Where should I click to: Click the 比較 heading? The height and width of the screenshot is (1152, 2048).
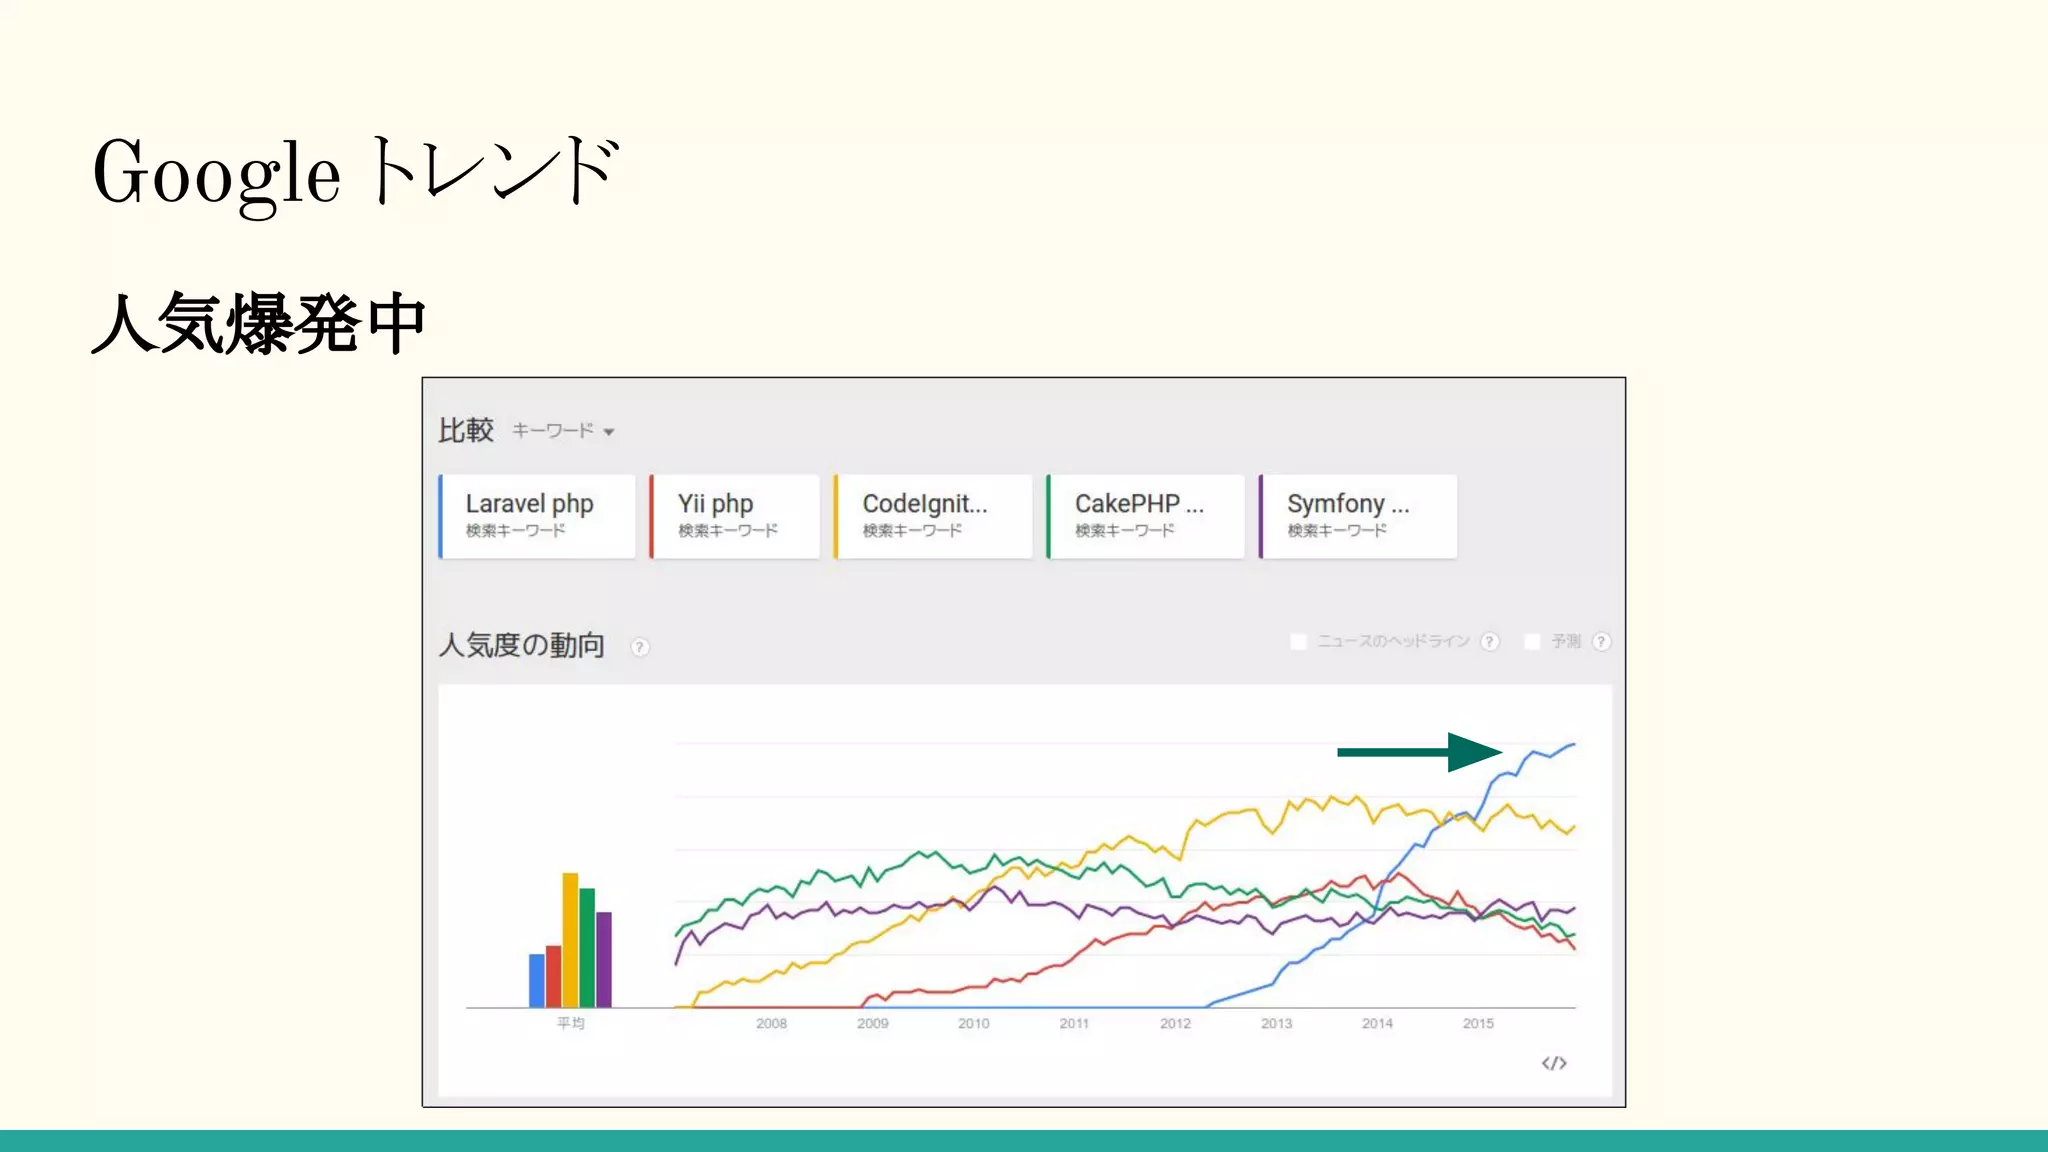pos(466,431)
